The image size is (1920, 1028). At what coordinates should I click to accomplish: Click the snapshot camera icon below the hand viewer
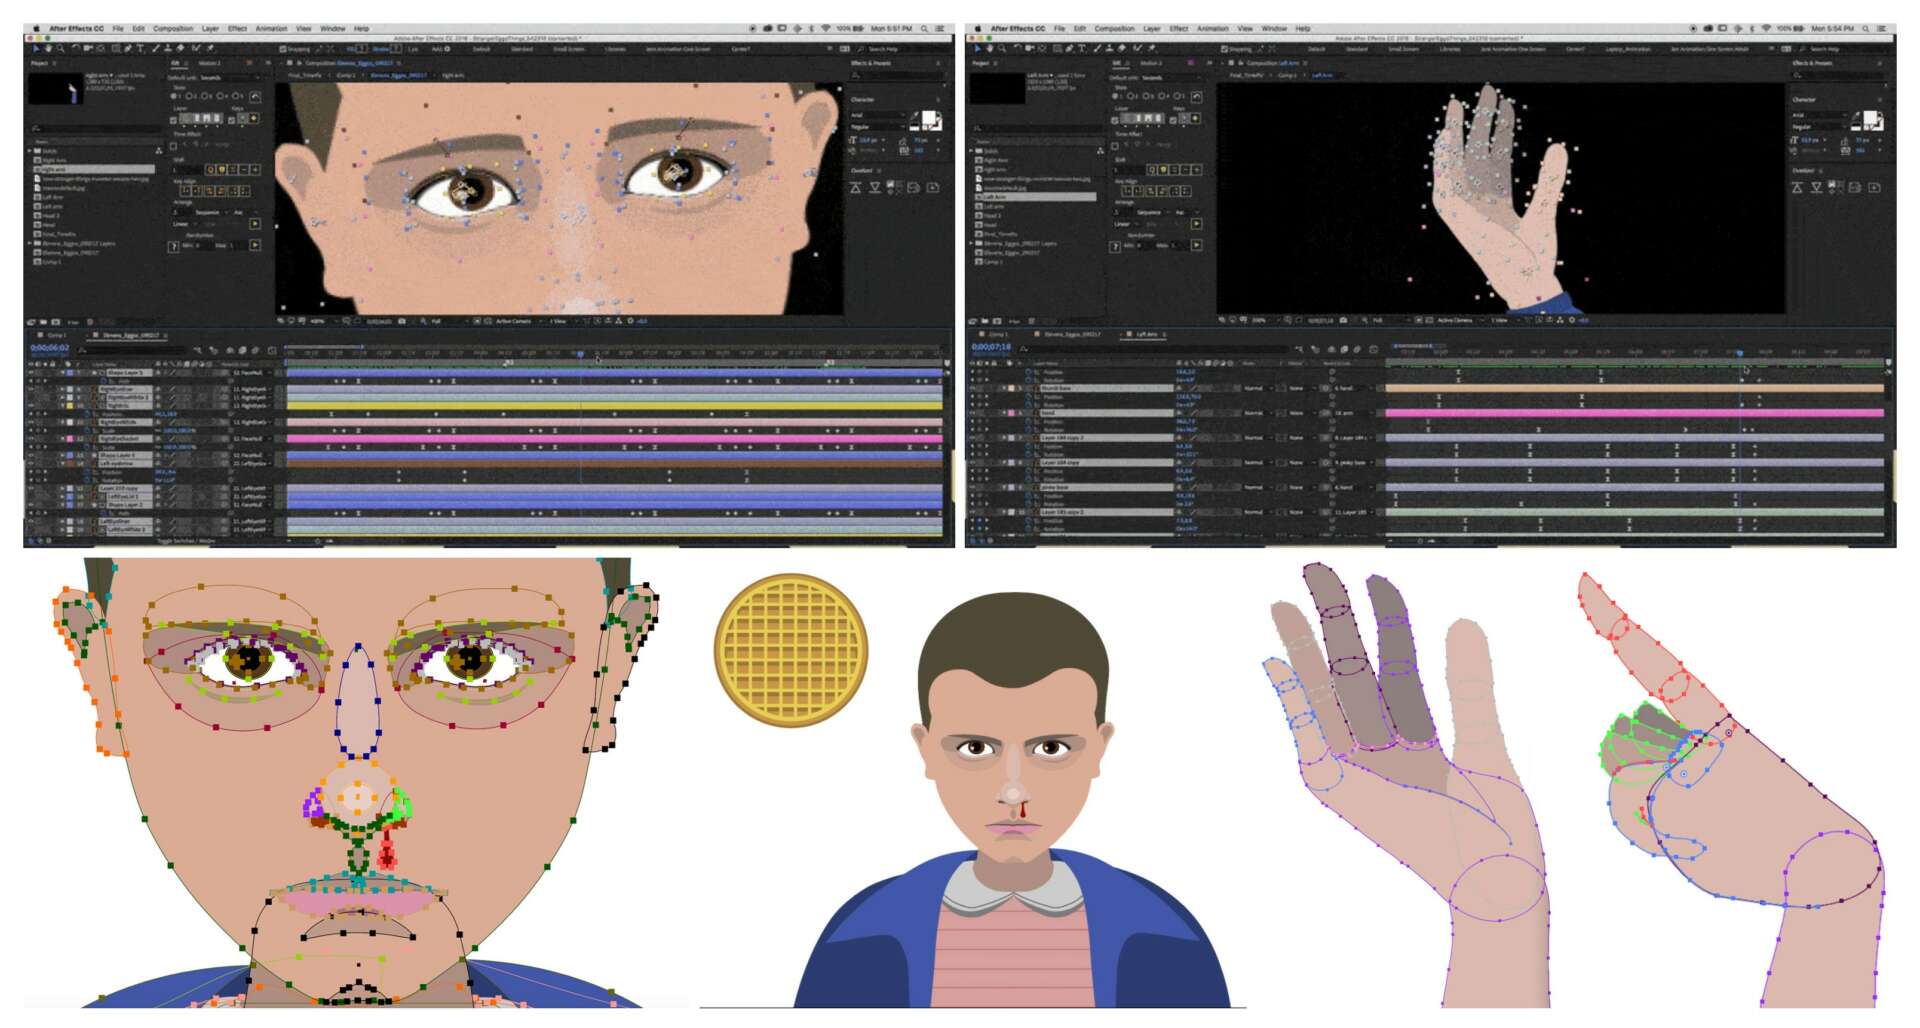pos(1343,321)
